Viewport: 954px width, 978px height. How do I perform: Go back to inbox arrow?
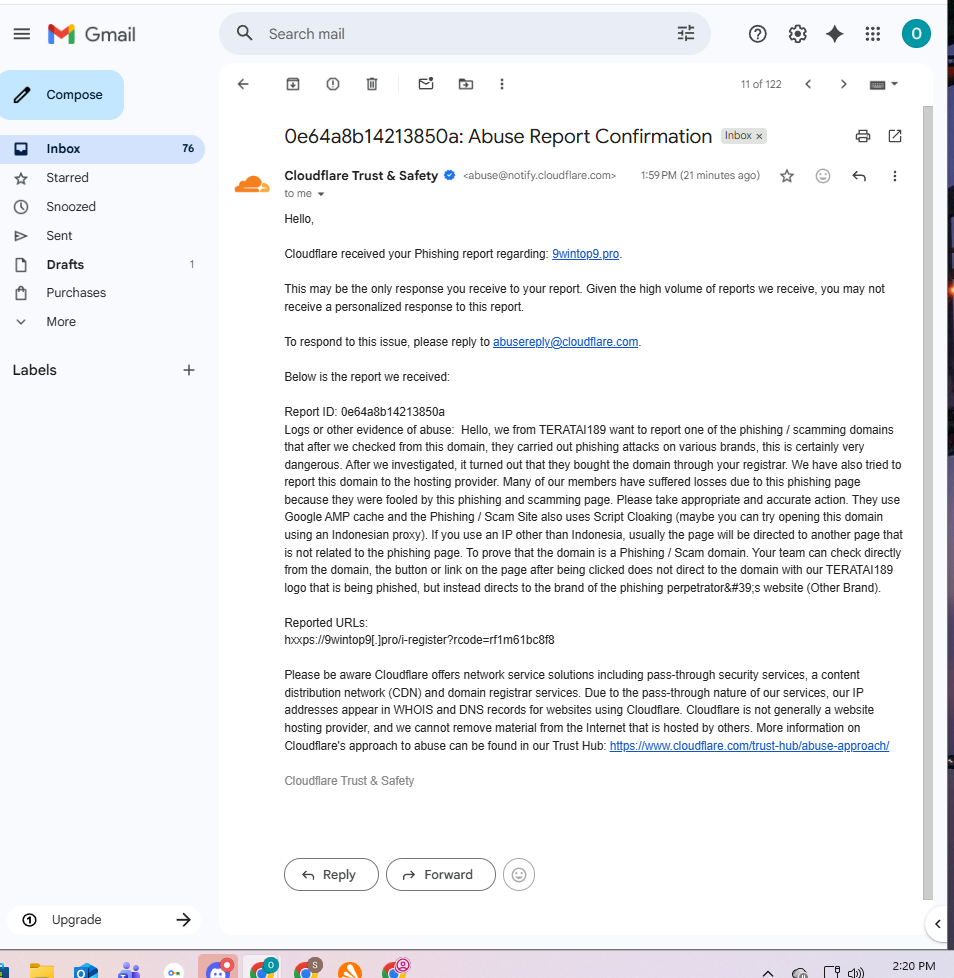pyautogui.click(x=243, y=84)
